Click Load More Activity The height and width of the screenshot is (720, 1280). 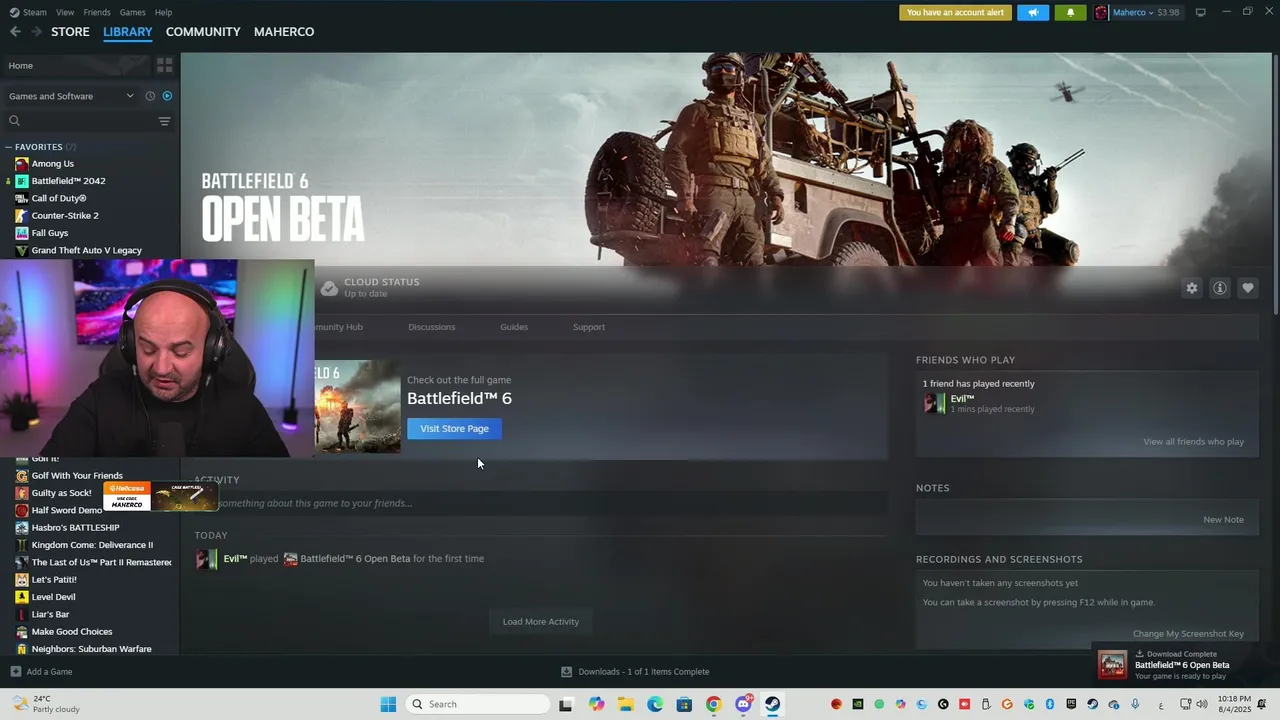(x=540, y=622)
